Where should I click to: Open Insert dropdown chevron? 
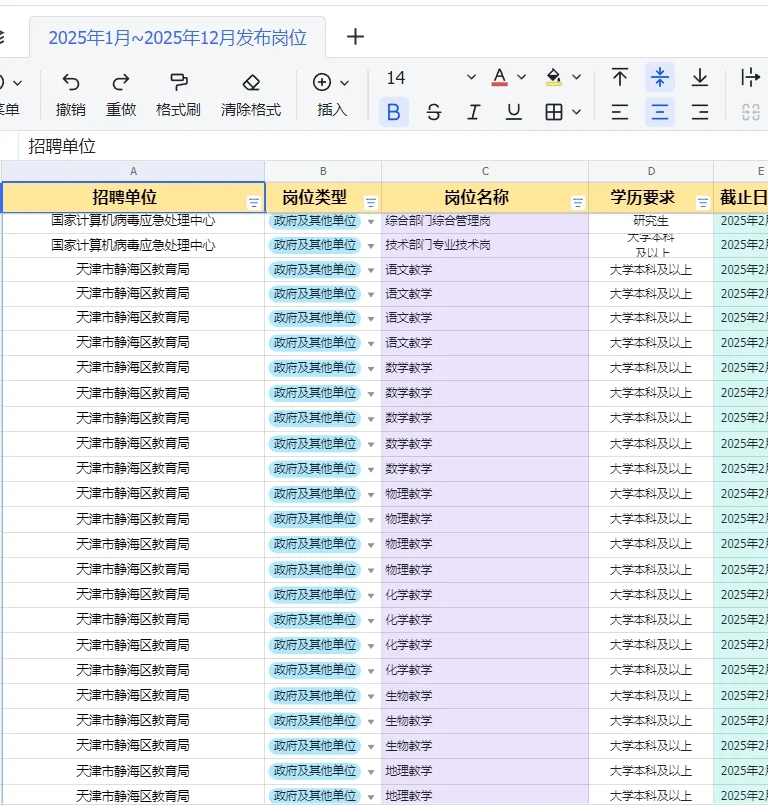[x=344, y=82]
